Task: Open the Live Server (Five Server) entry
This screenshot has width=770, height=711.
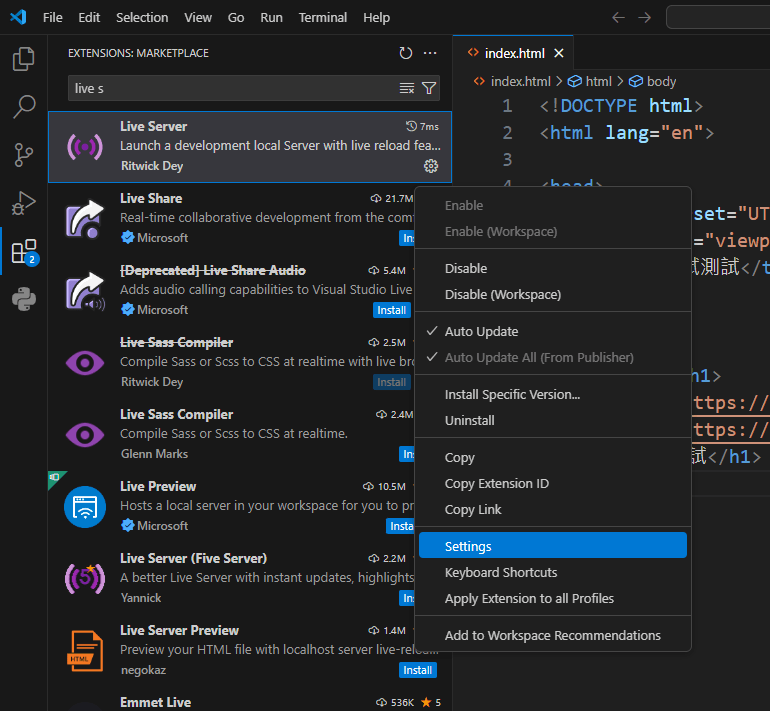Action: click(x=232, y=578)
